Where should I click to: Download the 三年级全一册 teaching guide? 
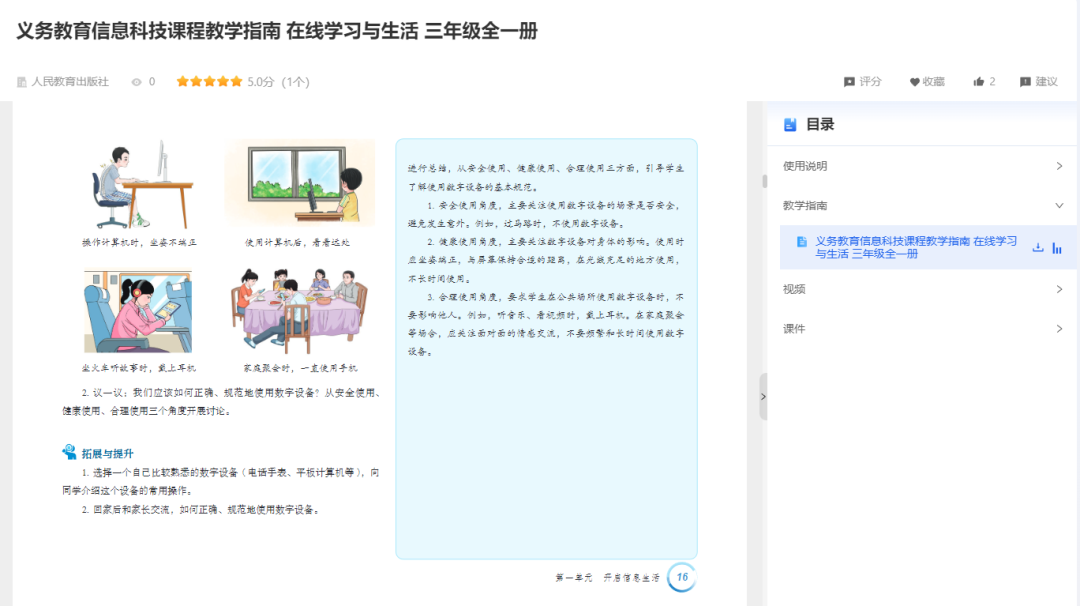(x=1038, y=248)
